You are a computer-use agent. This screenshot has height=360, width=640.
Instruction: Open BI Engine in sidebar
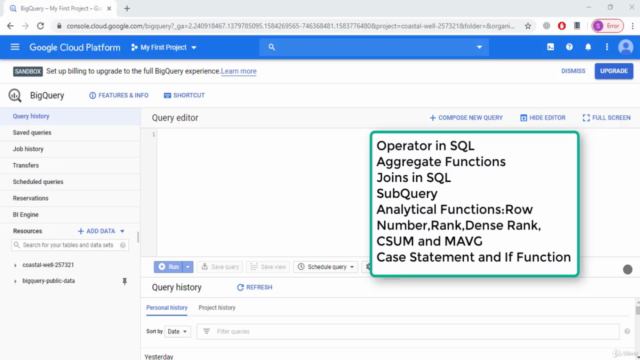[70, 214]
